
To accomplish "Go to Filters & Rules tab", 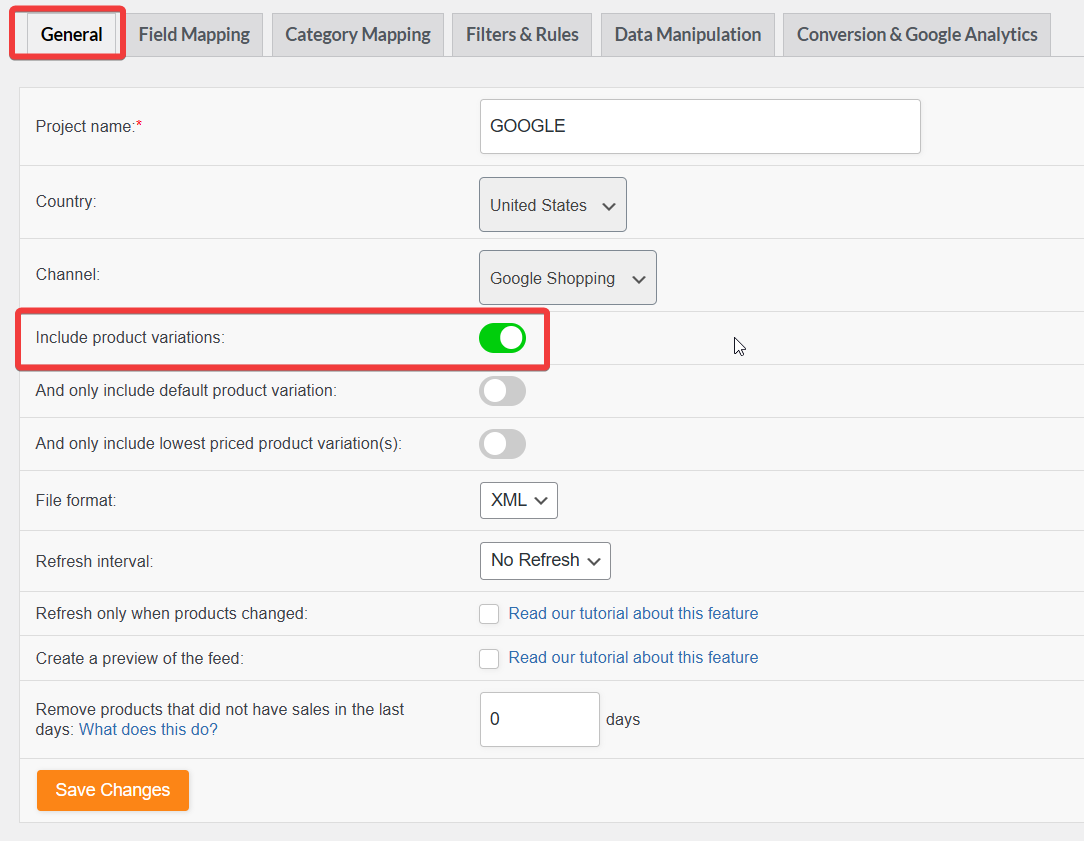I will point(522,35).
